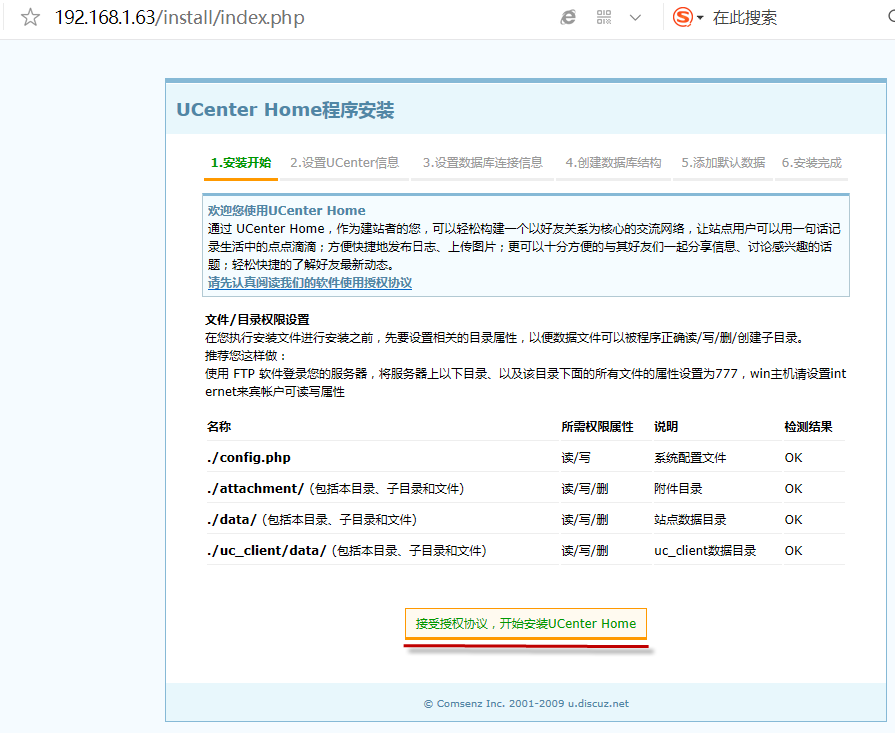The image size is (895, 733).
Task: Focus the 在此搜索 search field
Action: coord(744,18)
